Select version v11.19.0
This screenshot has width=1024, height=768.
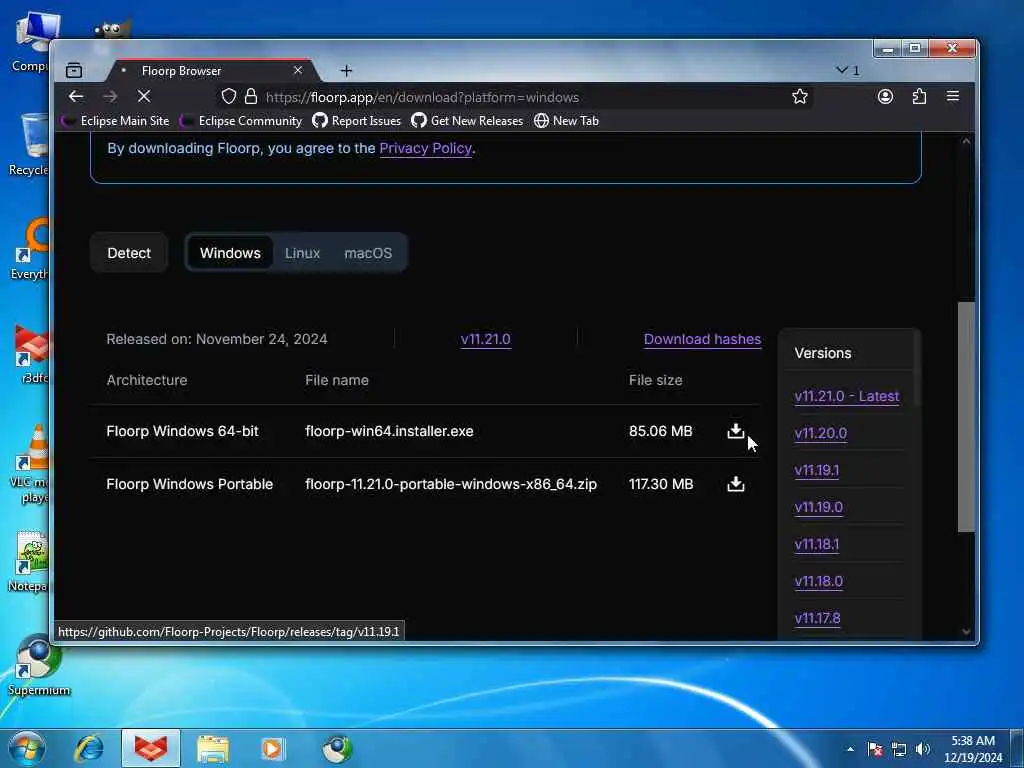pos(818,507)
